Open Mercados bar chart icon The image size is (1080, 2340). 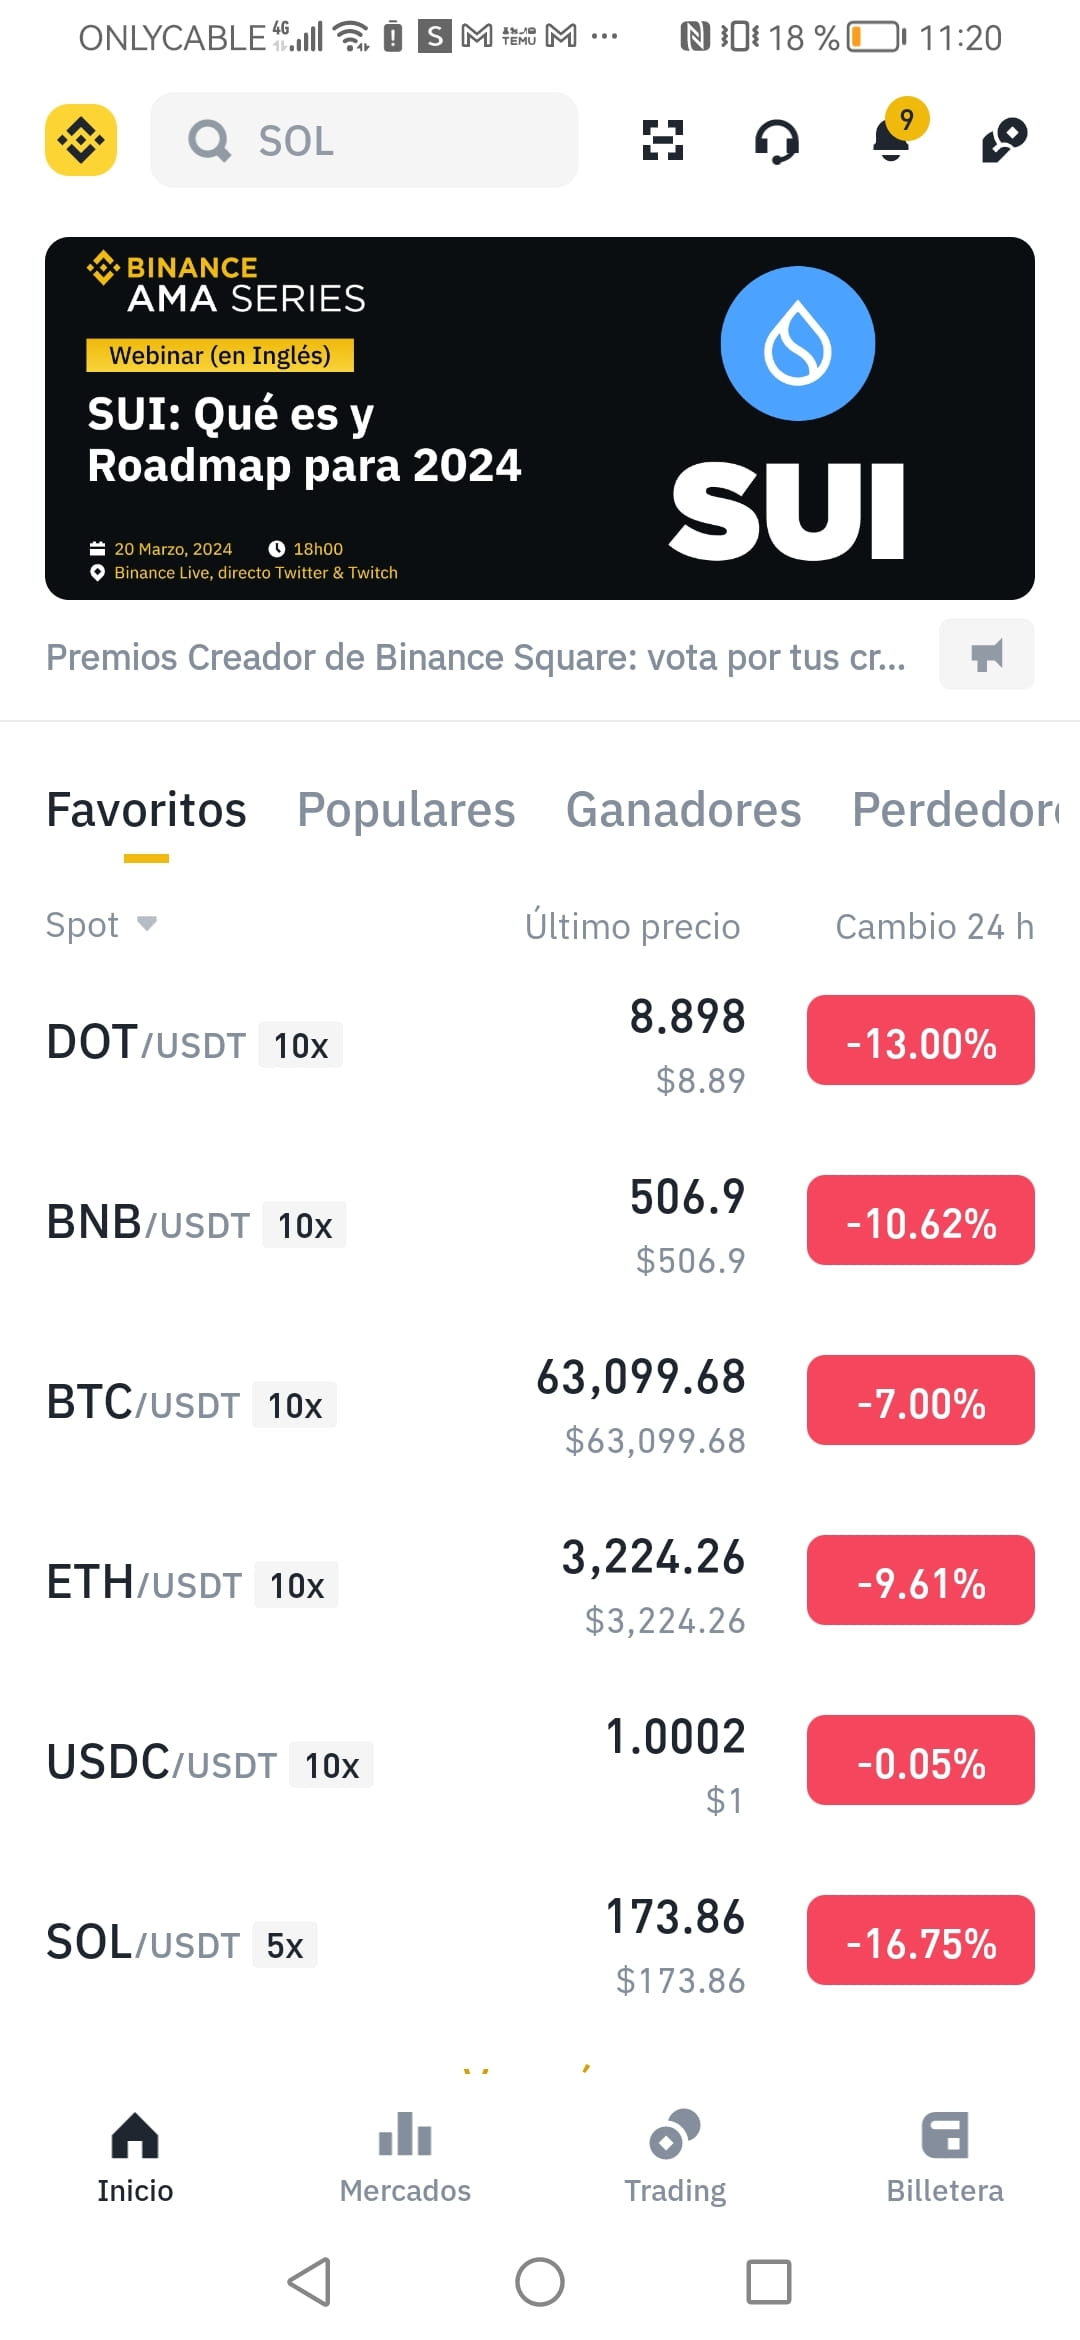point(405,2133)
